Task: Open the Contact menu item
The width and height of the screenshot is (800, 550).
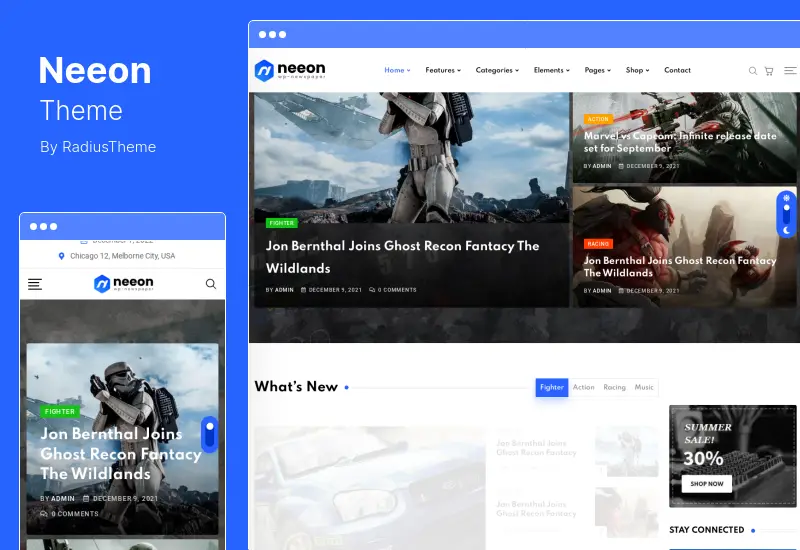Action: 677,70
